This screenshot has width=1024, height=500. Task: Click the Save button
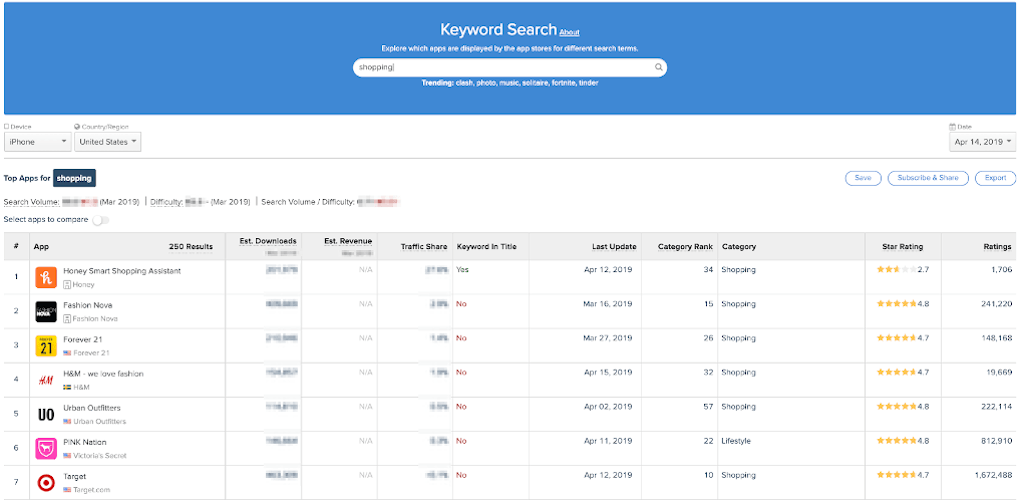863,178
